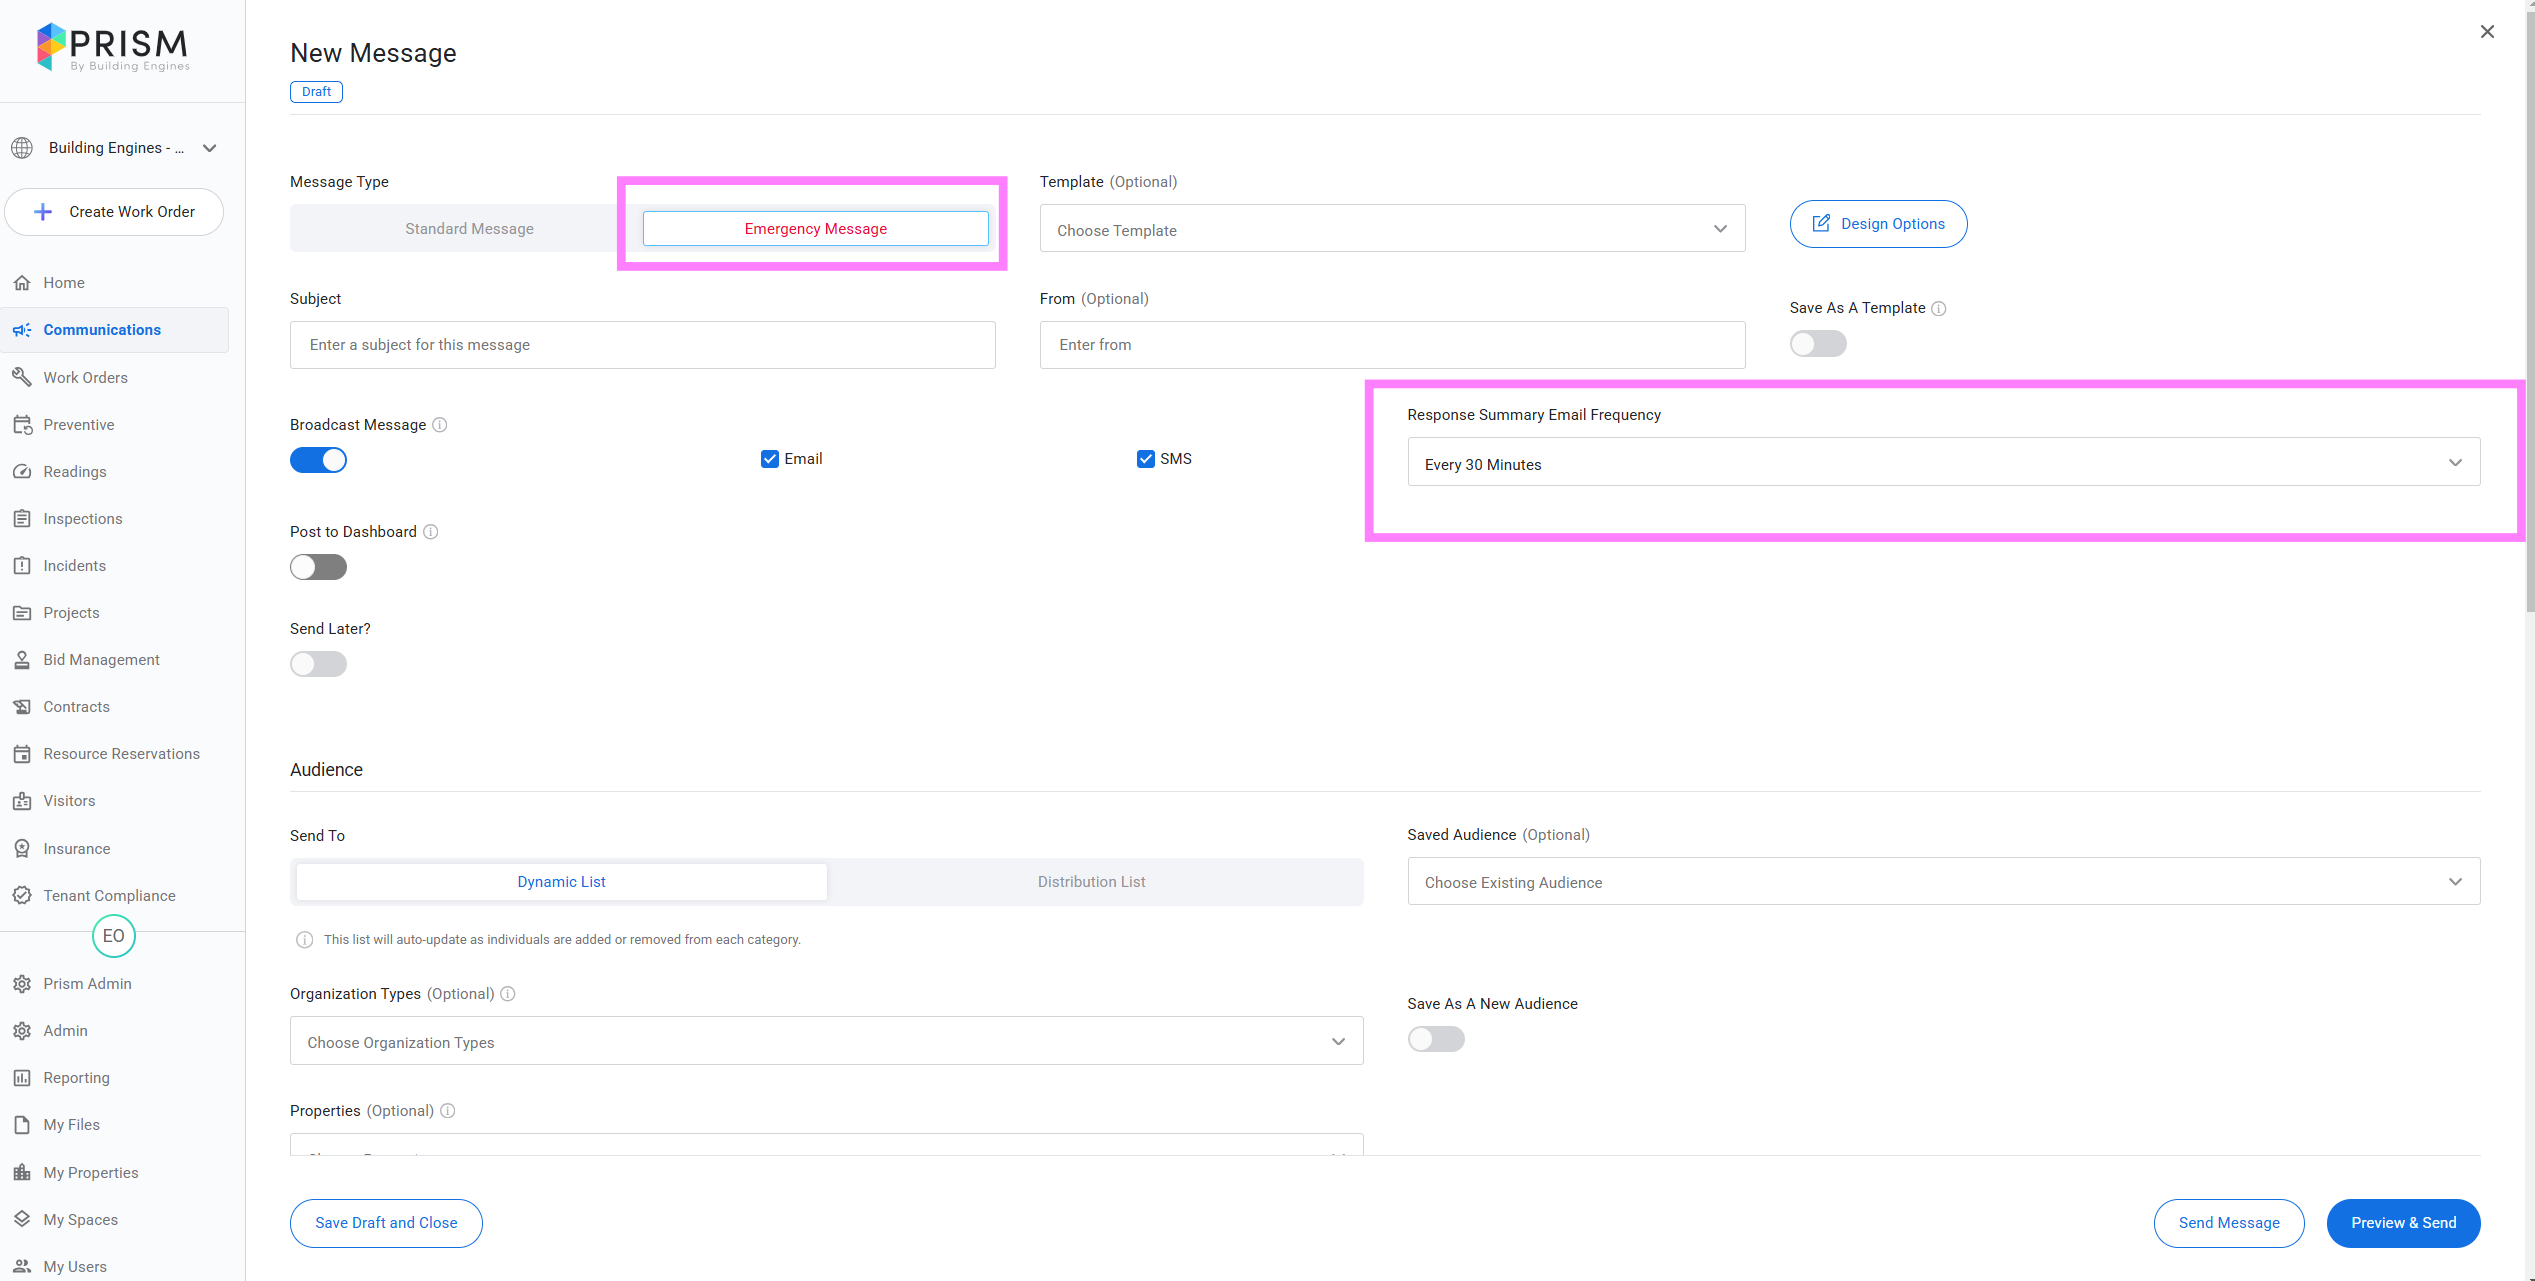
Task: Click the Work Orders wrench icon
Action: pos(22,377)
